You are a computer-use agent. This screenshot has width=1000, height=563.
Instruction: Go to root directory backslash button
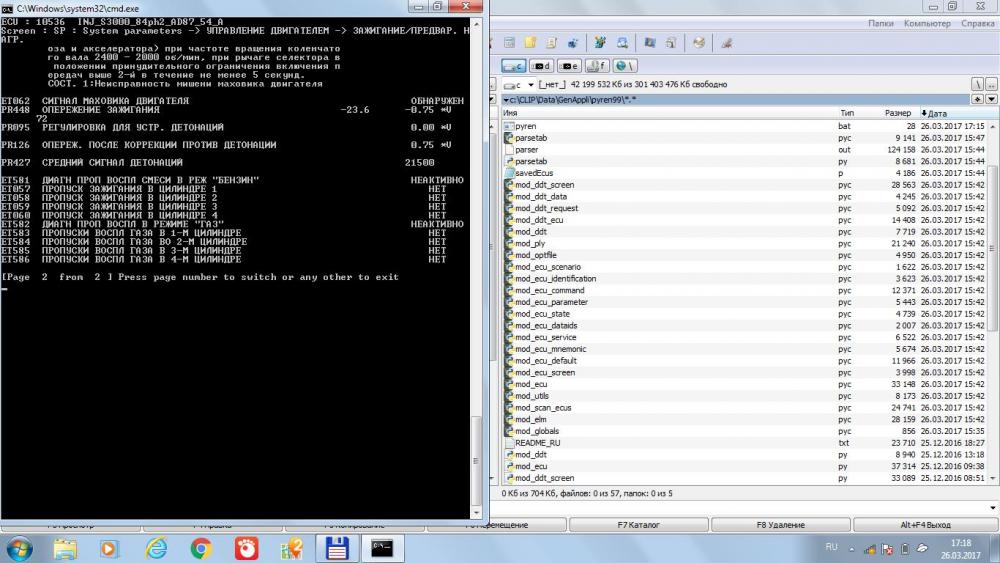pos(978,84)
